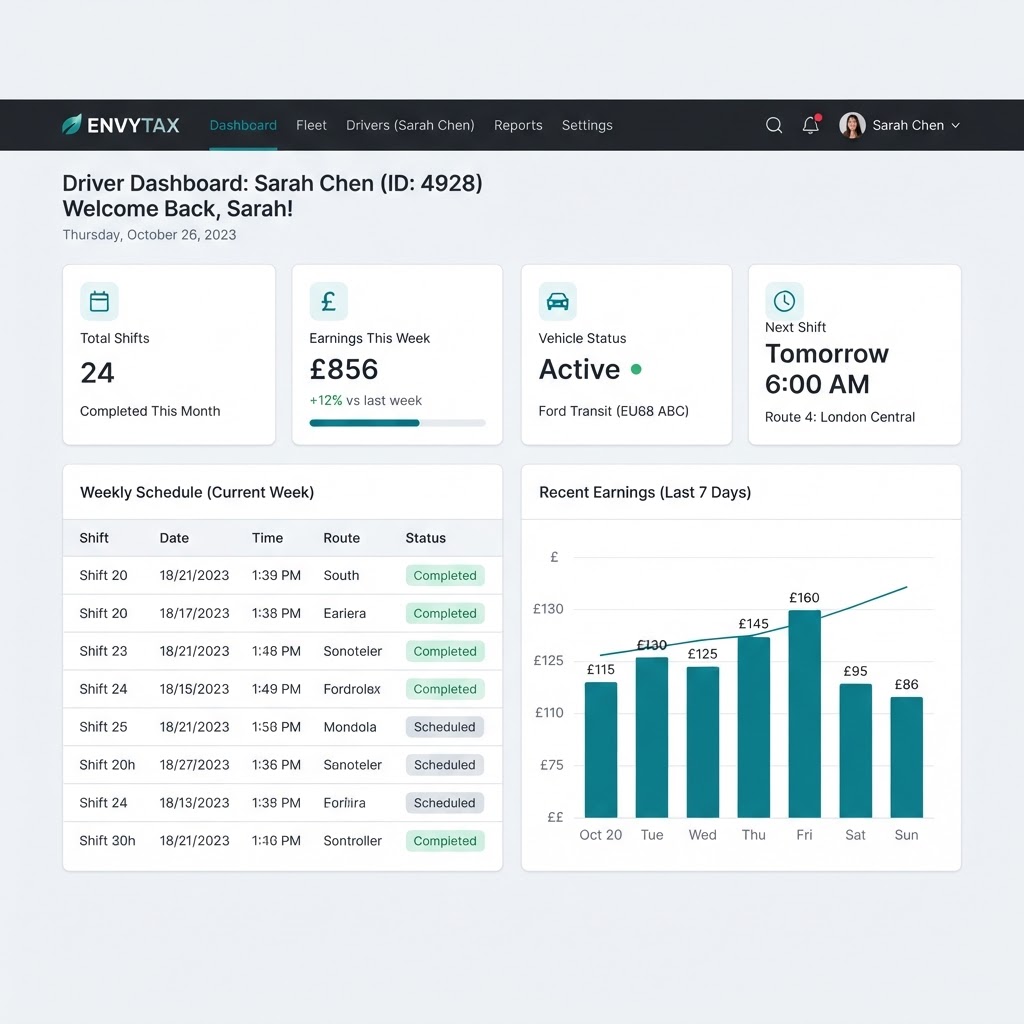Viewport: 1024px width, 1024px height.
Task: Click Scheduled badge for Shift 20h
Action: pos(445,765)
